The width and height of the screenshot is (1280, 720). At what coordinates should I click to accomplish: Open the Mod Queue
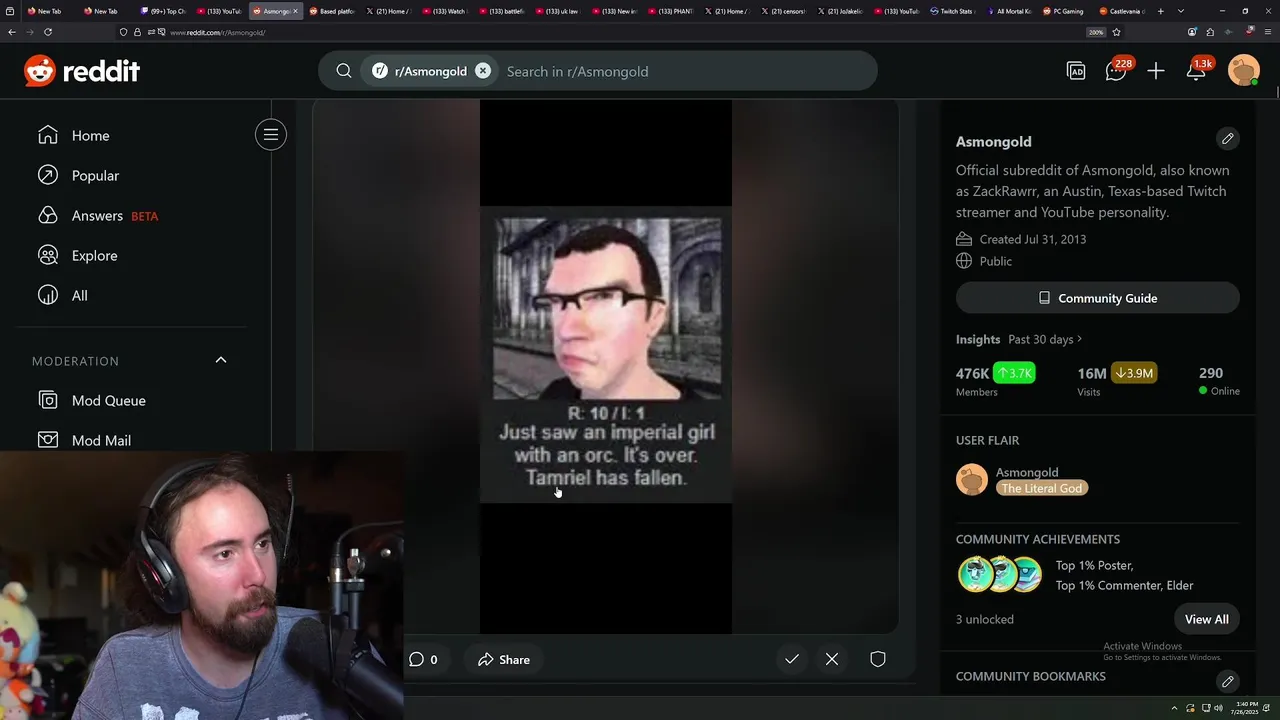tap(108, 400)
